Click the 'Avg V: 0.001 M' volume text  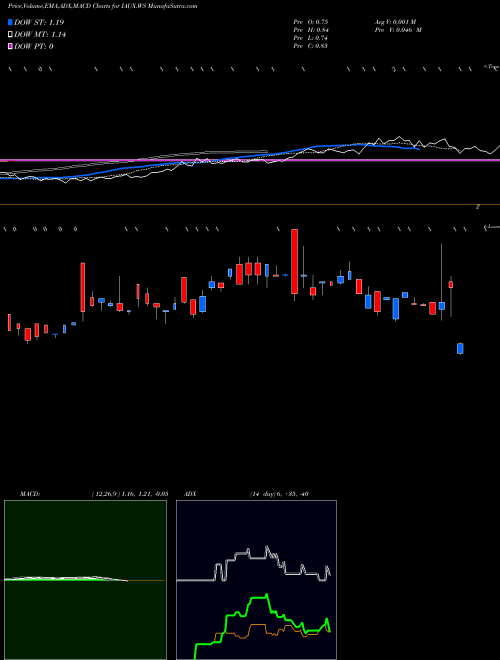click(x=395, y=22)
